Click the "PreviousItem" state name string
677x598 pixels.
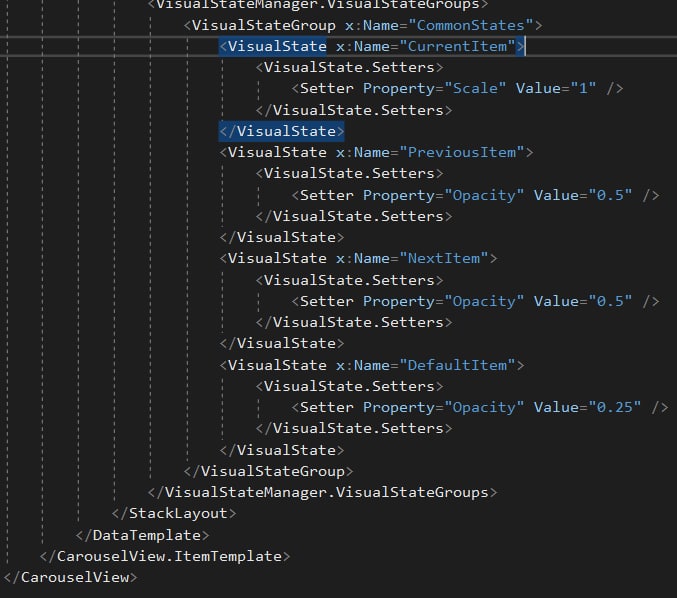coord(462,152)
